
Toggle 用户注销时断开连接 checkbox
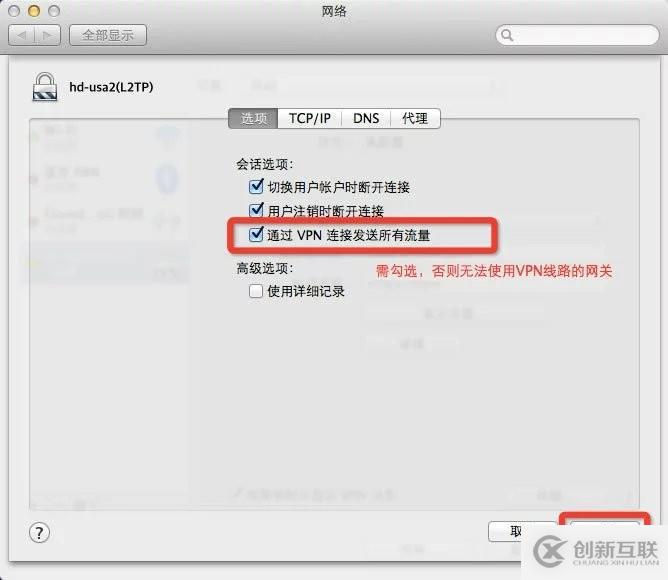[256, 210]
